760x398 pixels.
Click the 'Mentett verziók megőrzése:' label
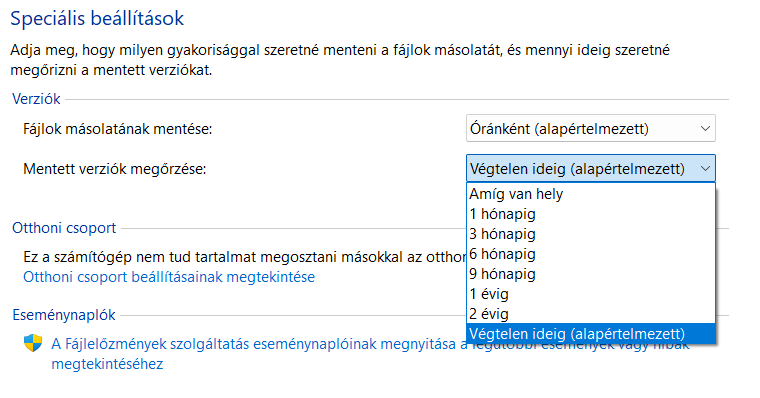point(115,169)
